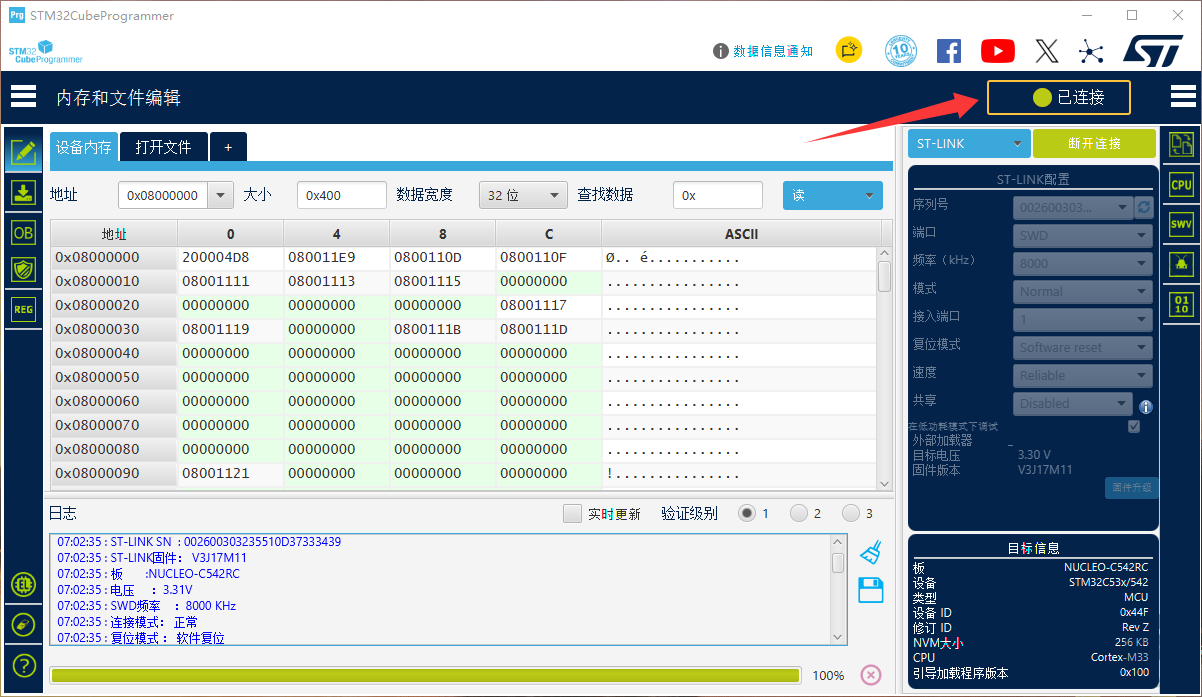Open the 模式 Normal dropdown

point(1082,292)
